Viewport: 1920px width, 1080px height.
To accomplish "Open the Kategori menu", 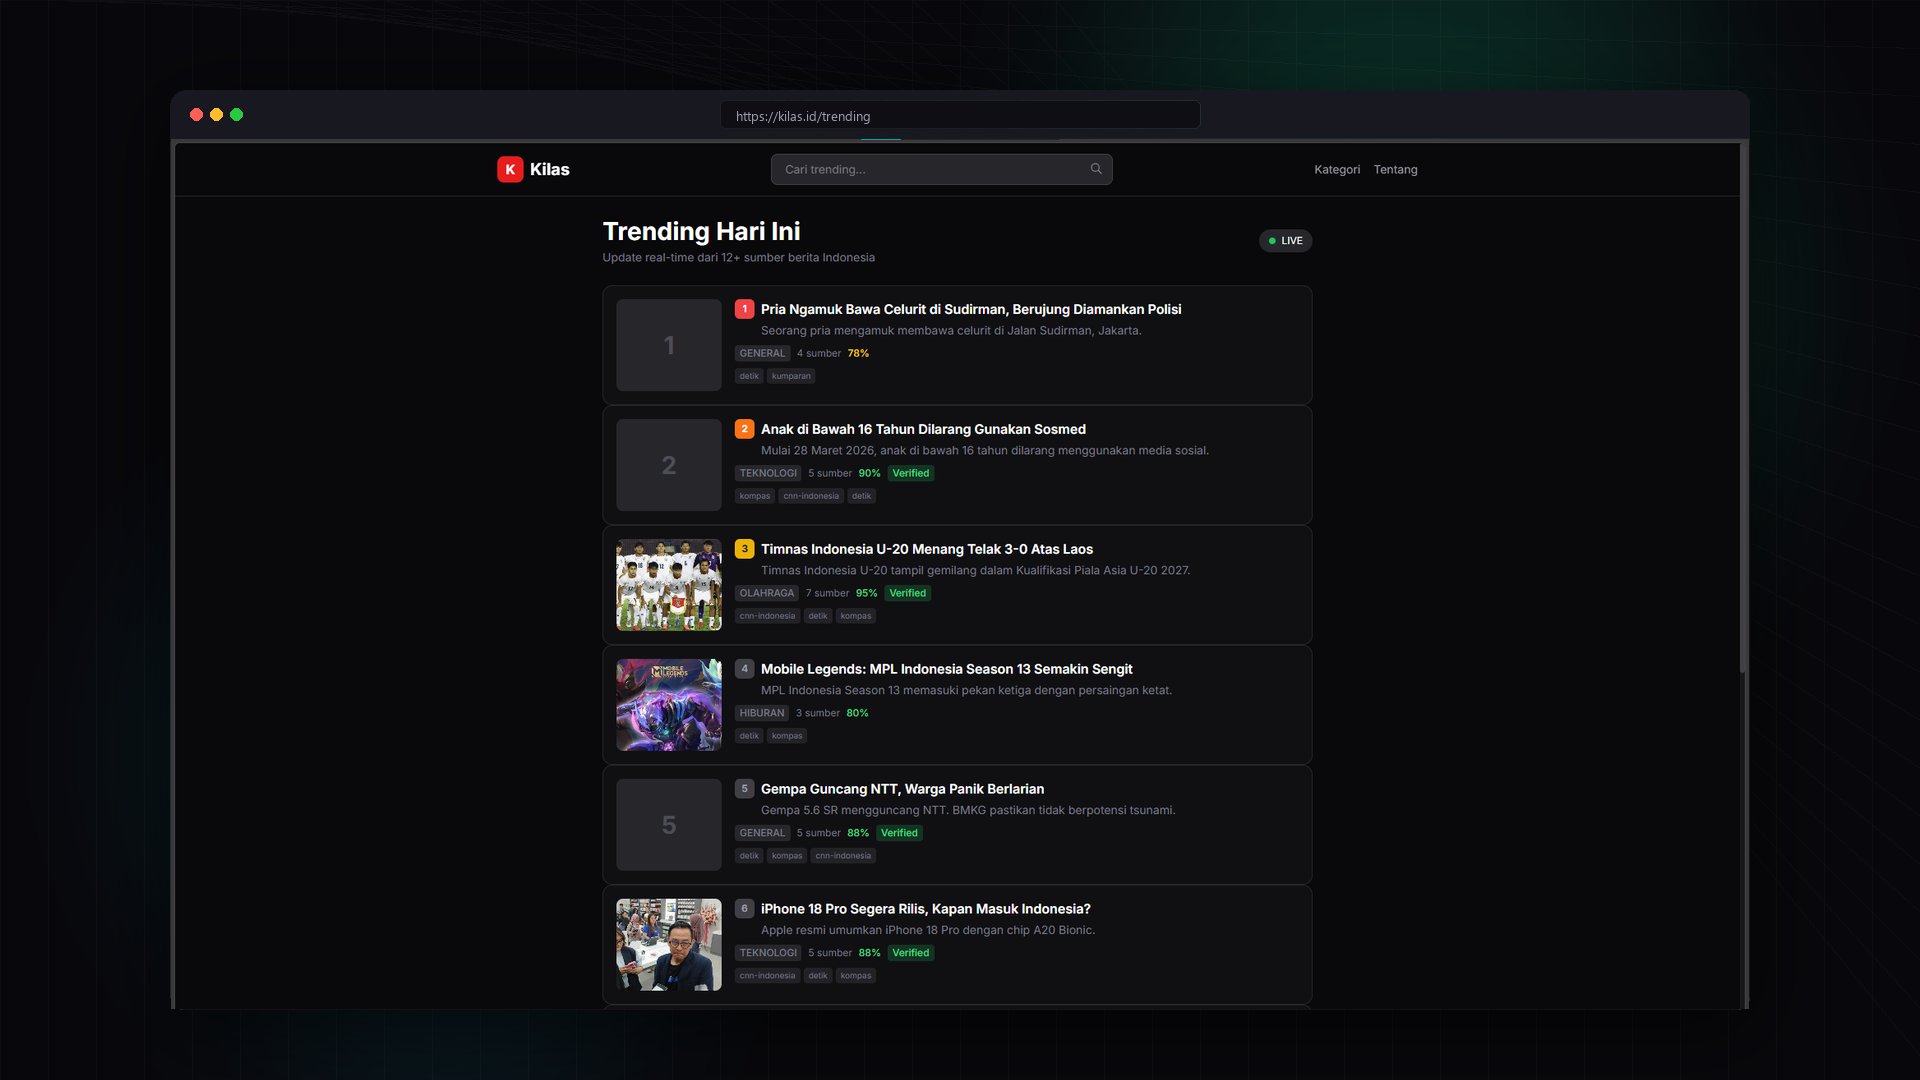I will (1337, 170).
